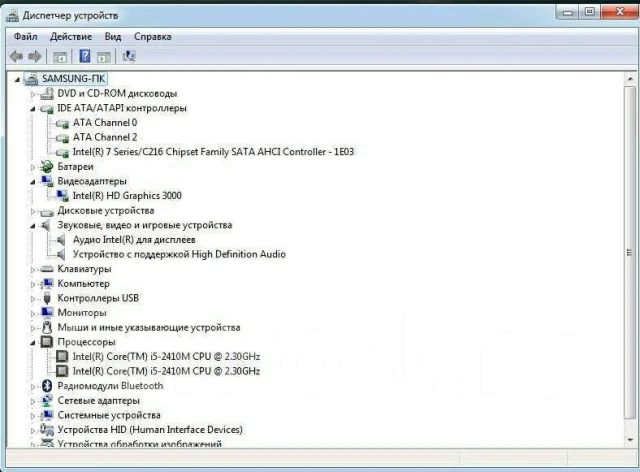
Task: Click the Системные устройства icon
Action: pos(47,415)
